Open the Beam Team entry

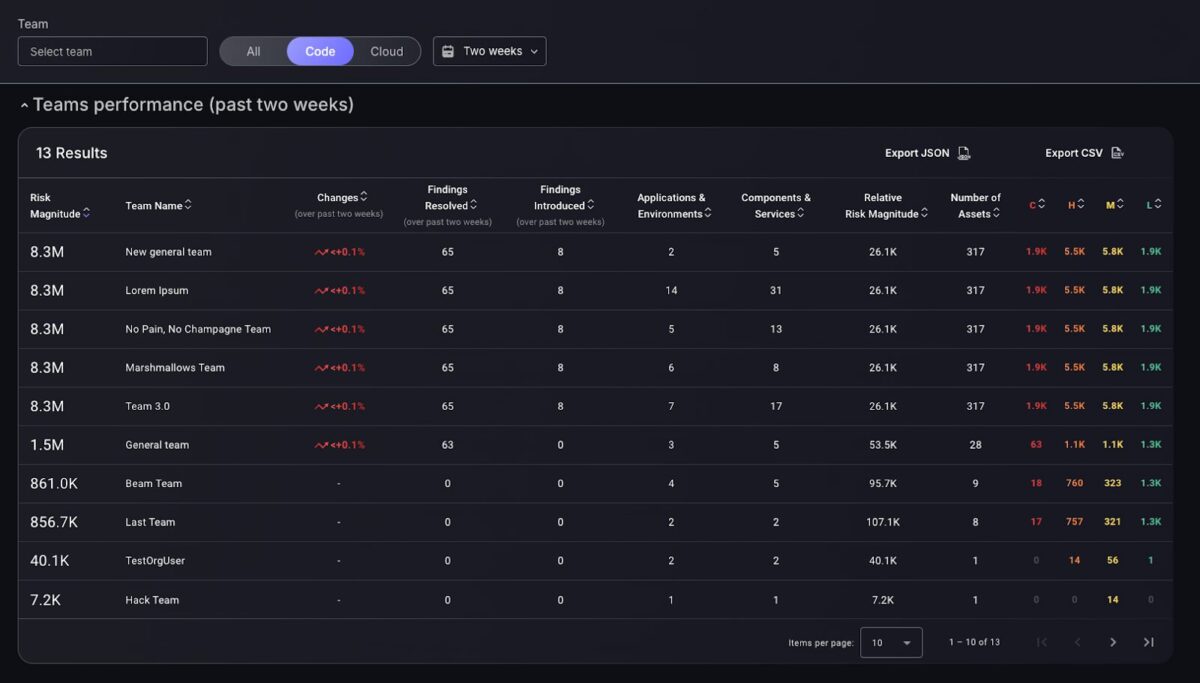pos(154,483)
